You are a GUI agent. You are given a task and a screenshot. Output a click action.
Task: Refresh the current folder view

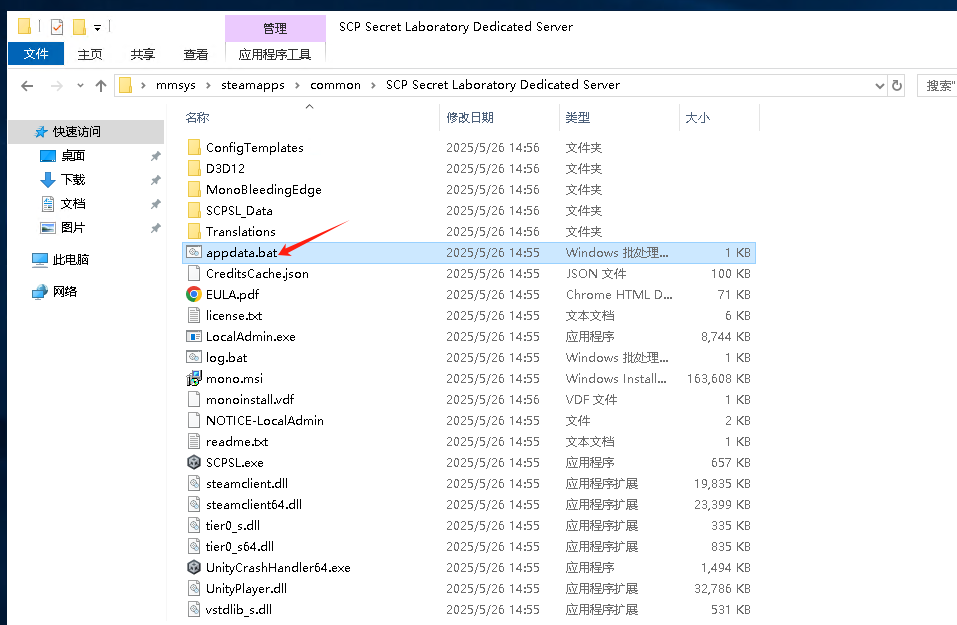coord(897,85)
